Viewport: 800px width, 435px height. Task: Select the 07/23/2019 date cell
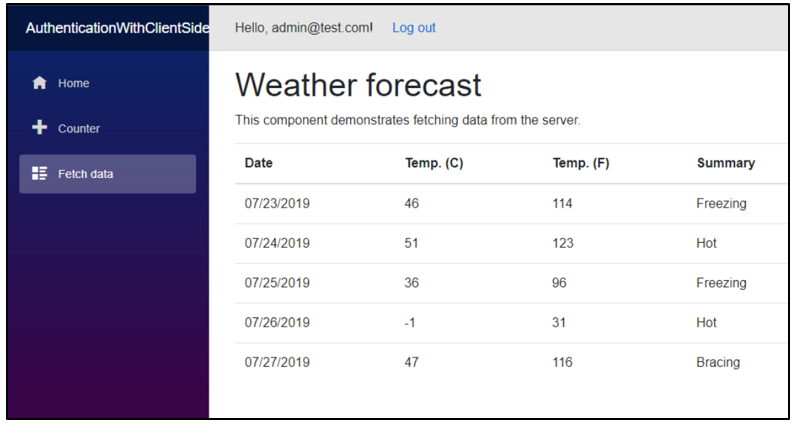coord(277,203)
